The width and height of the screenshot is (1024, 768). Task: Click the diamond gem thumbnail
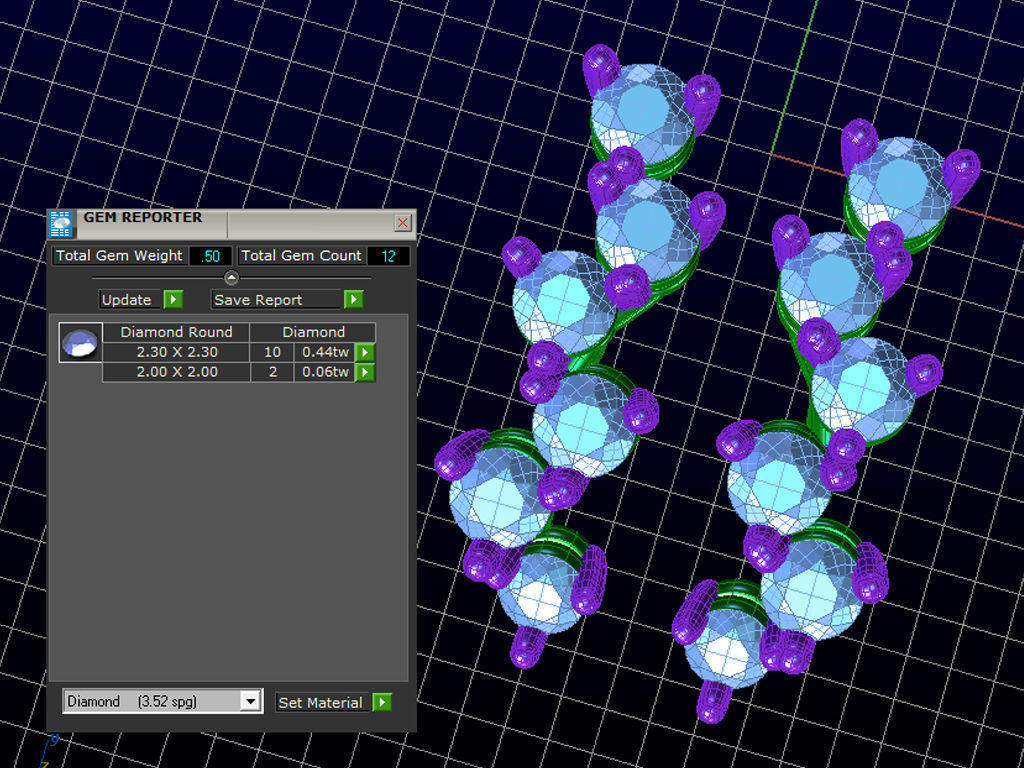point(80,342)
